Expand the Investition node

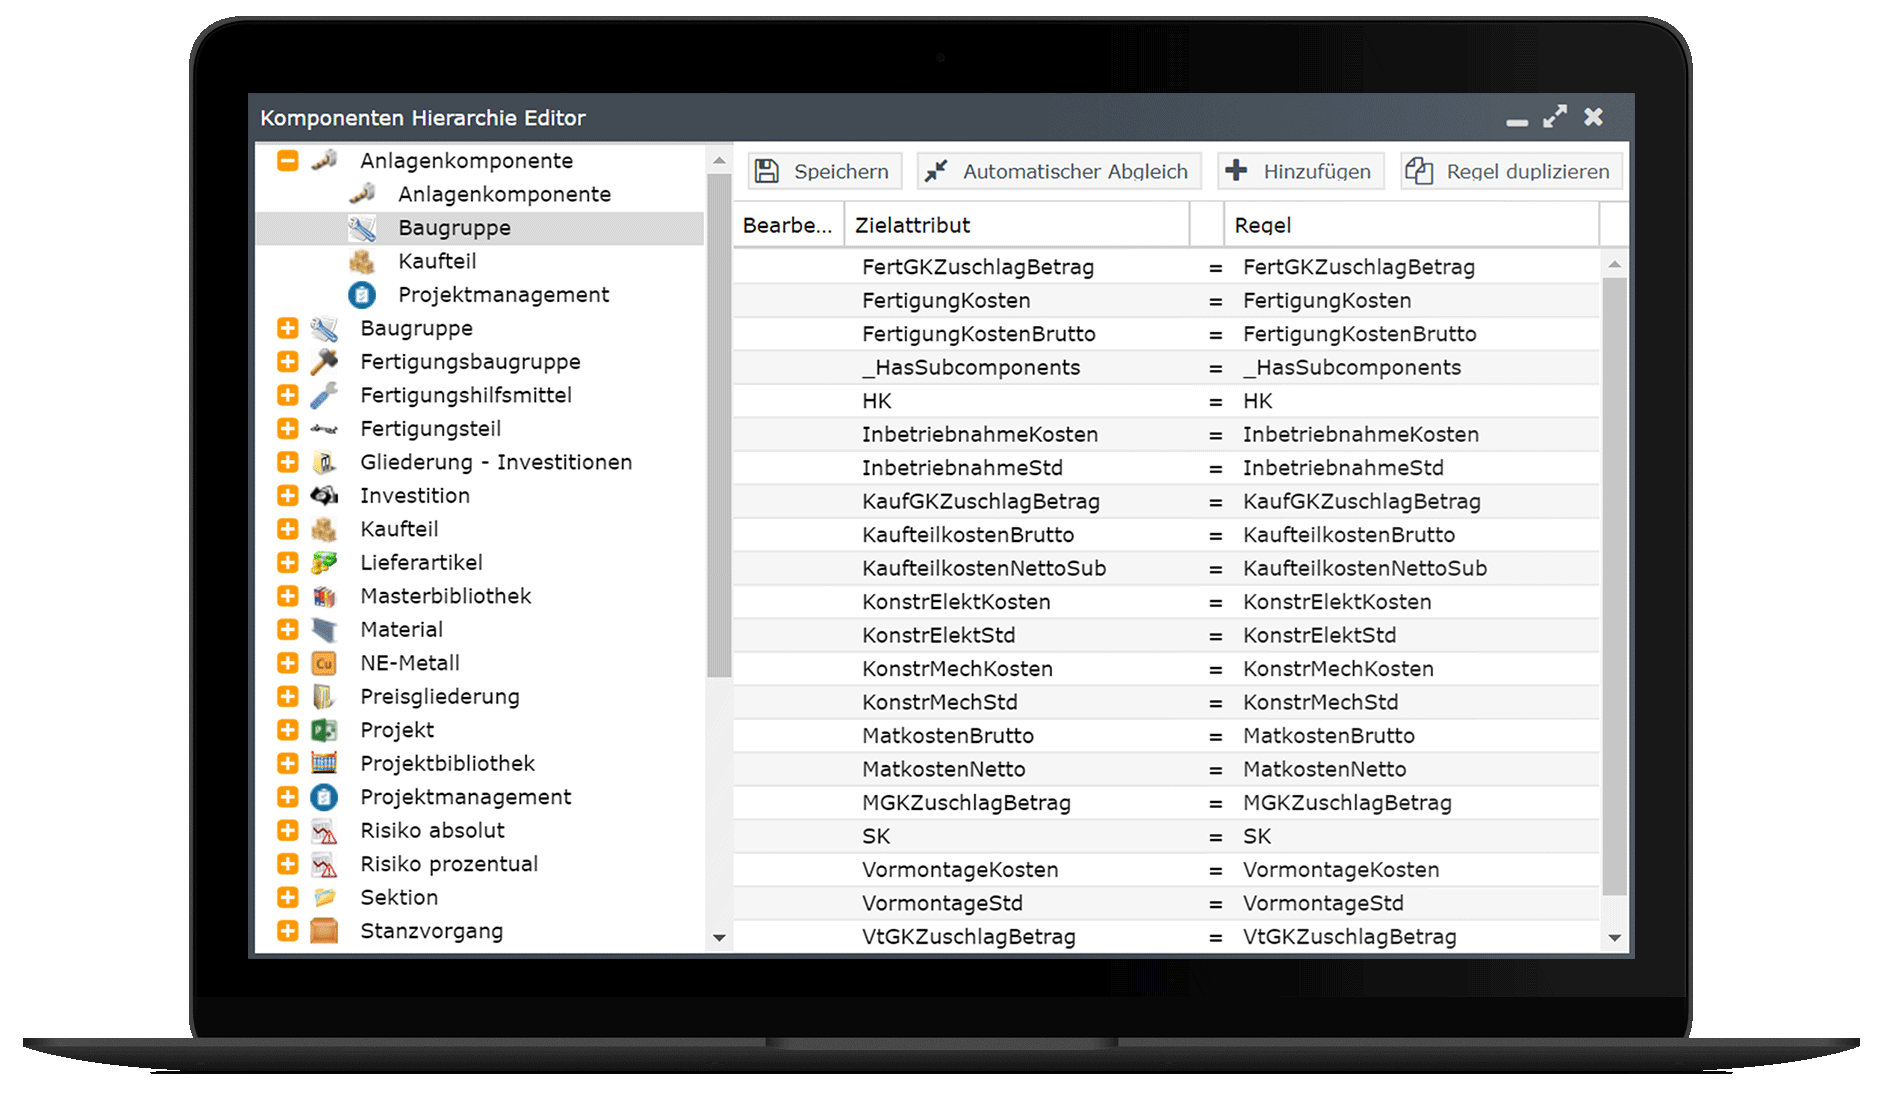tap(288, 495)
